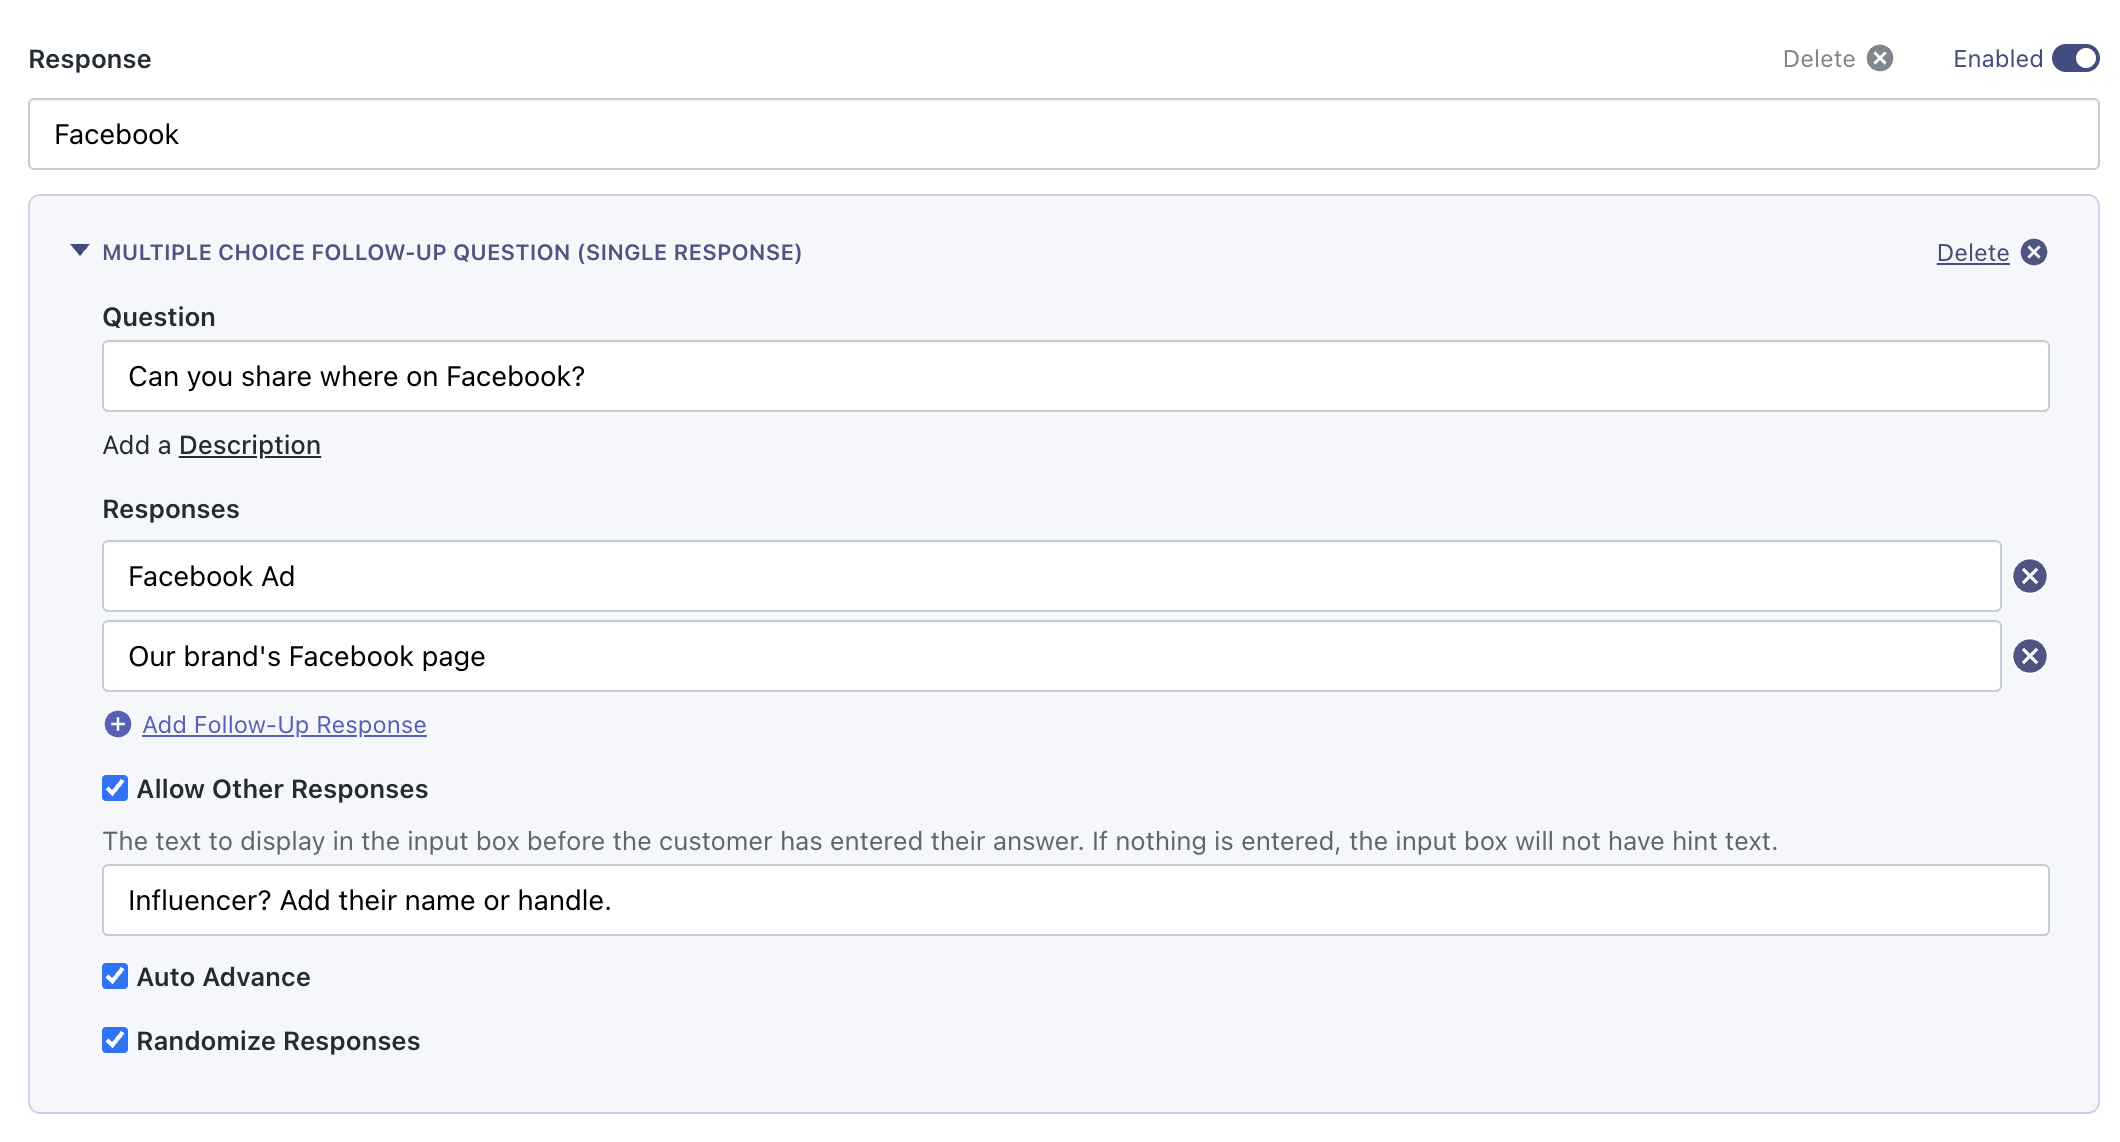Edit the 'Our brand's Facebook page' input
Screen dimensions: 2120x1142
(x=1050, y=656)
